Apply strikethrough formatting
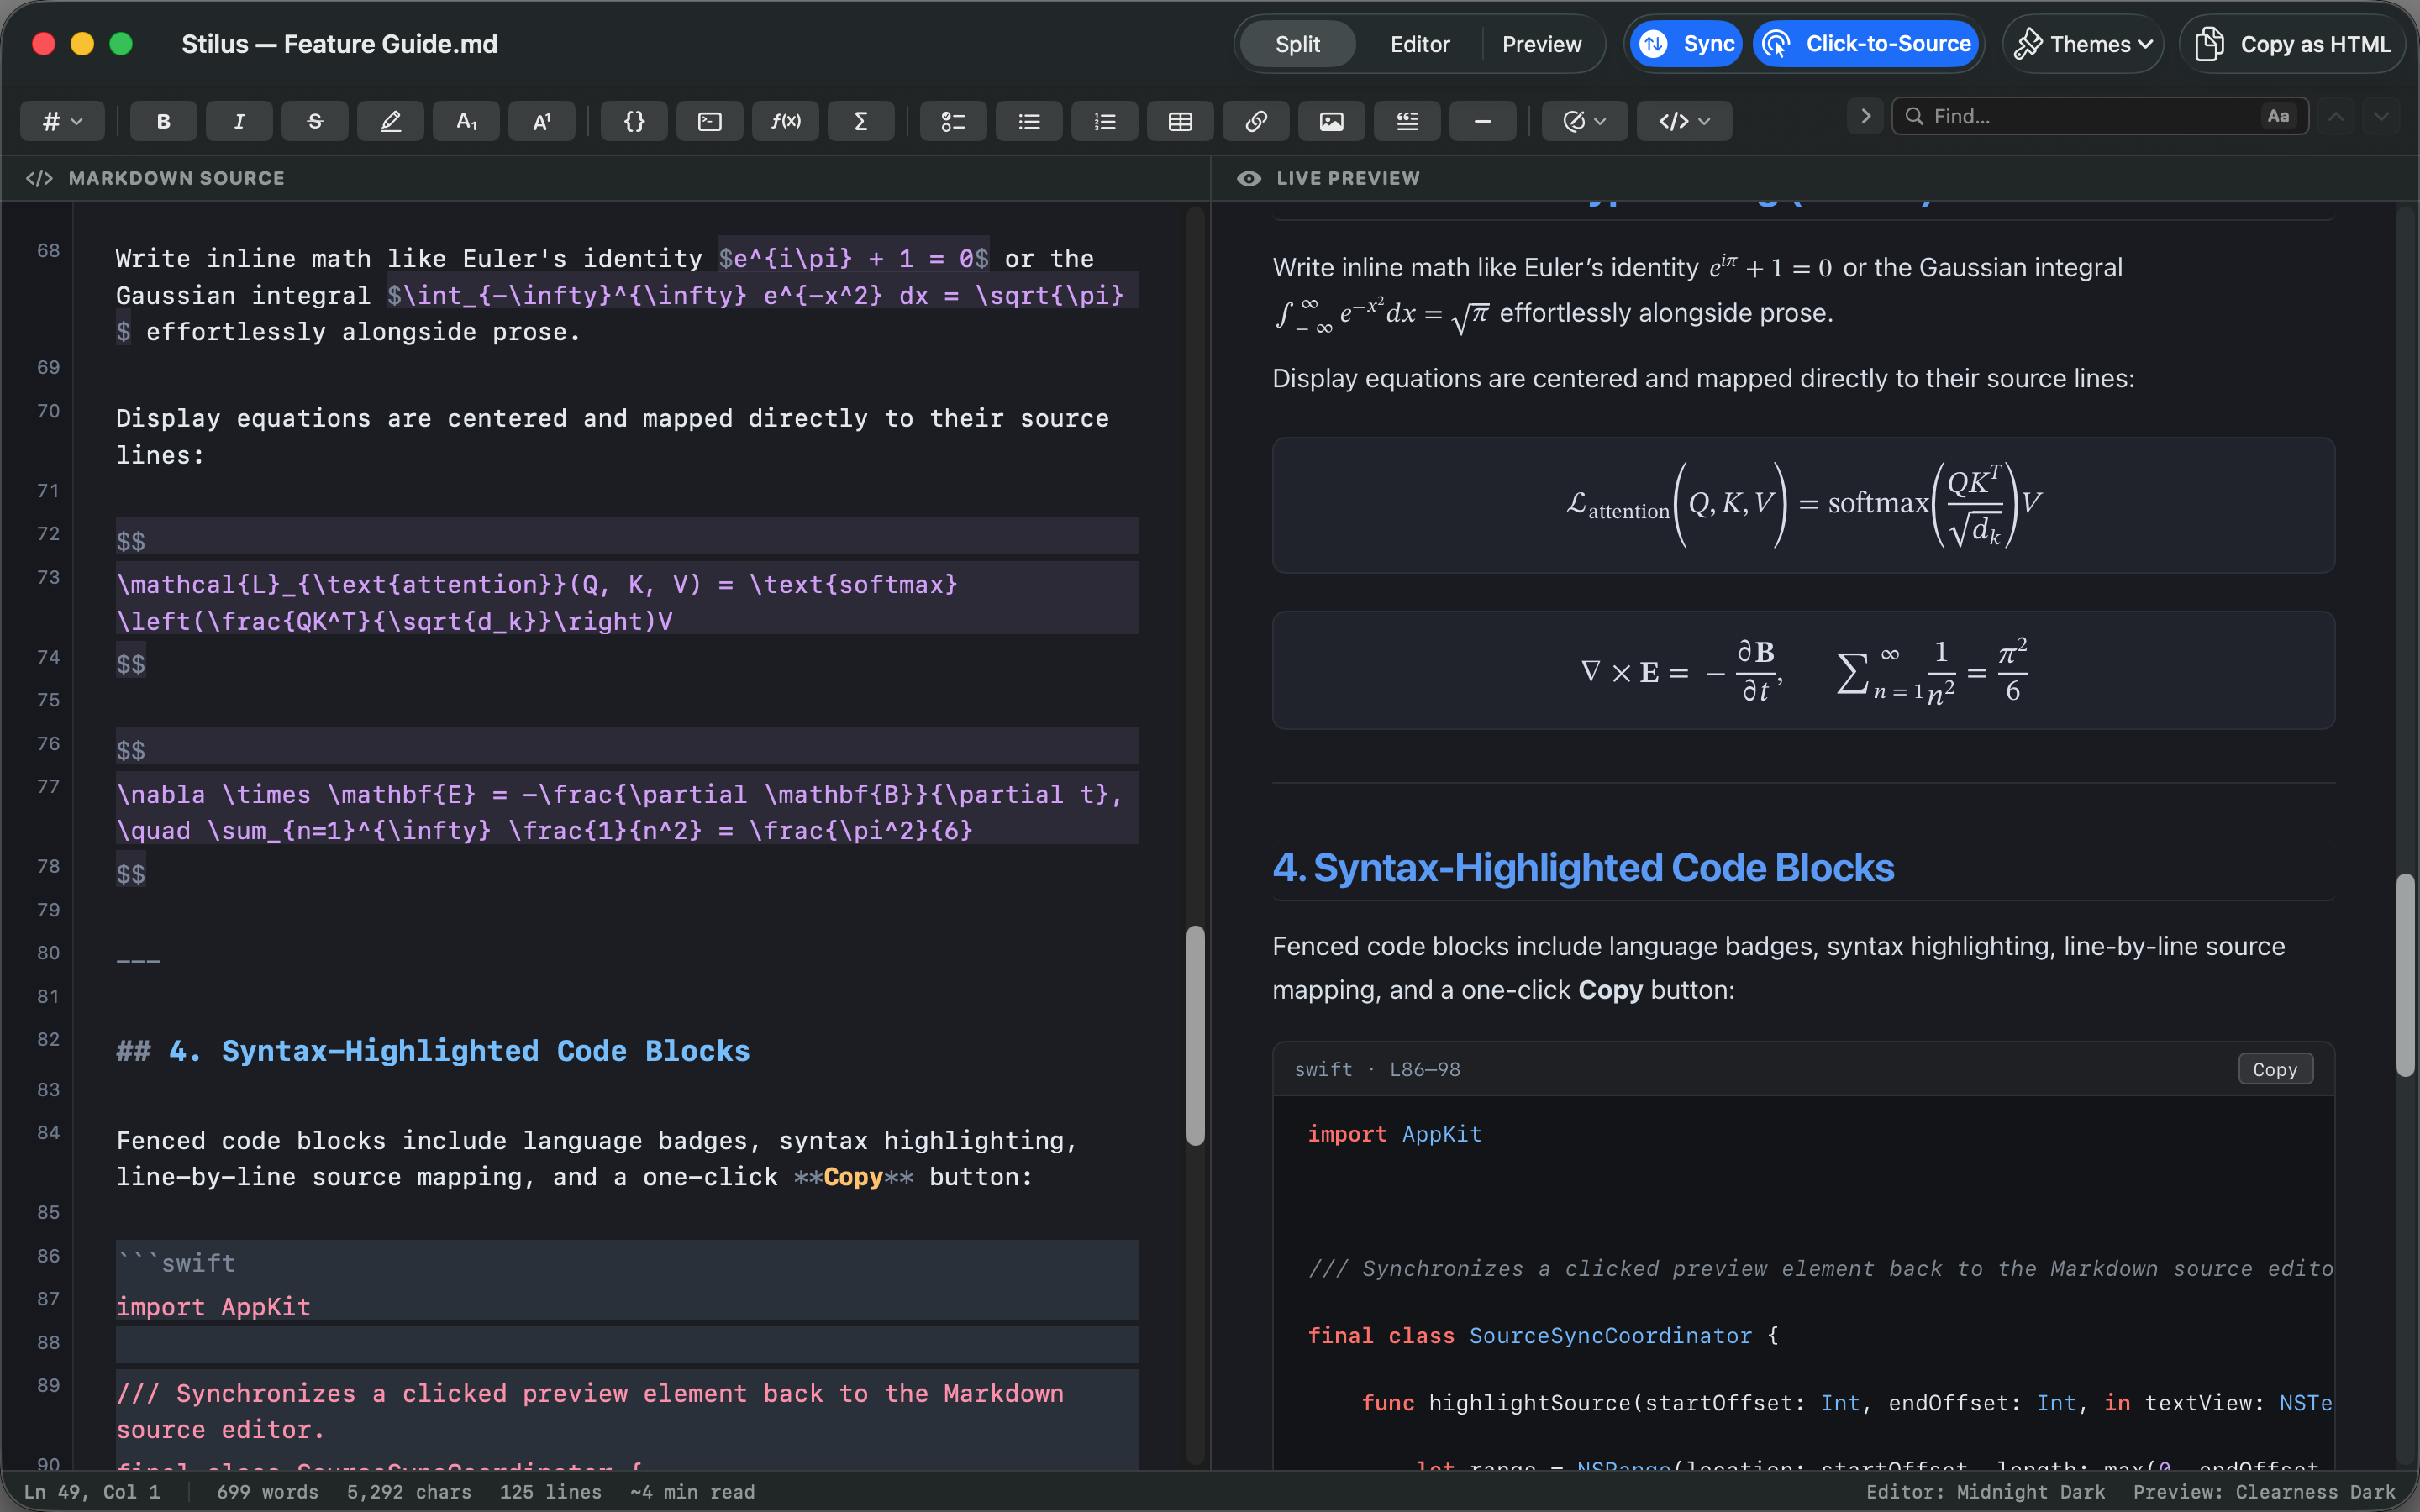This screenshot has width=2420, height=1512. 315,121
